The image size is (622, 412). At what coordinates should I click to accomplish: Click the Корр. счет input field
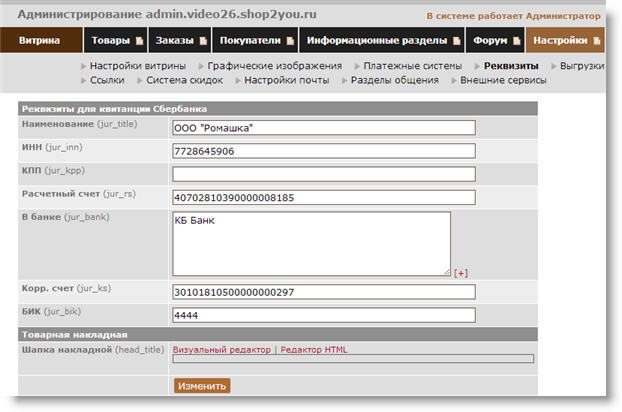pos(324,292)
